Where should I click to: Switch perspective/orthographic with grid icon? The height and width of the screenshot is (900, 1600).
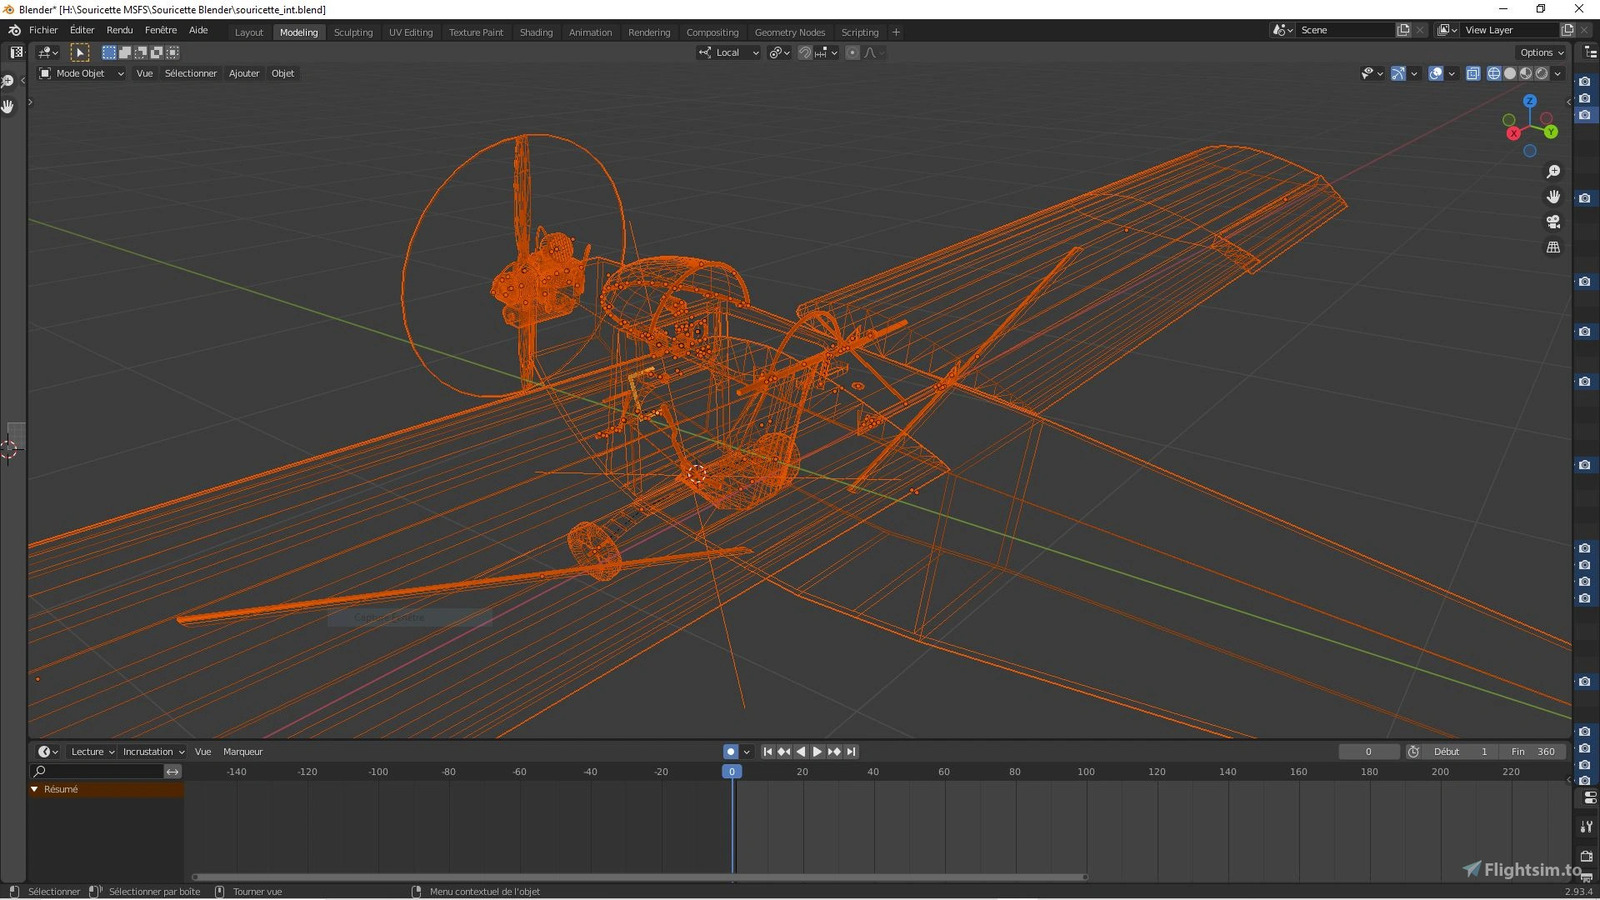point(1553,247)
